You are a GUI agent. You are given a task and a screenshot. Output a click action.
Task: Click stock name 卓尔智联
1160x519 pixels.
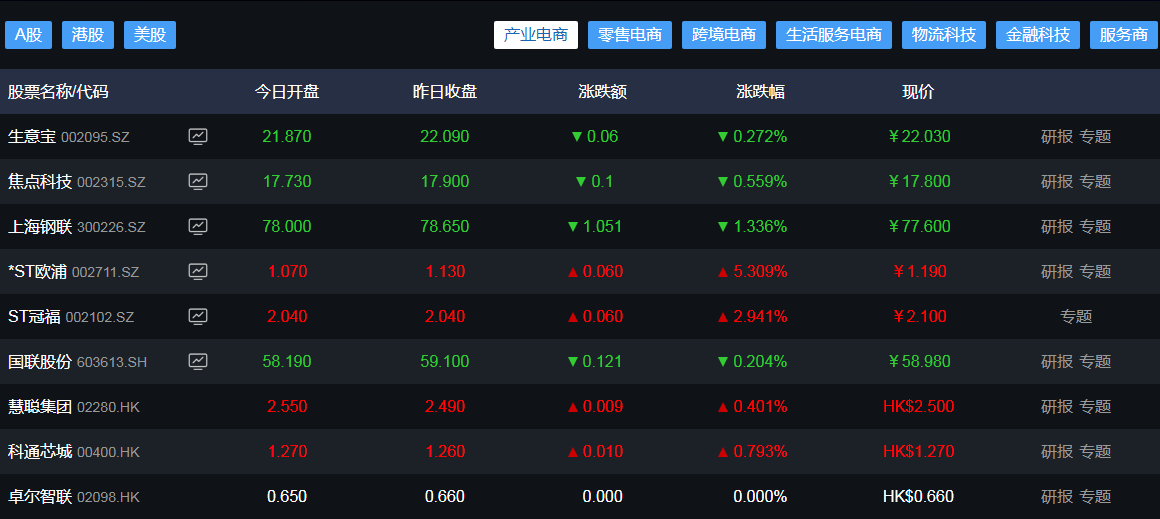click(40, 497)
